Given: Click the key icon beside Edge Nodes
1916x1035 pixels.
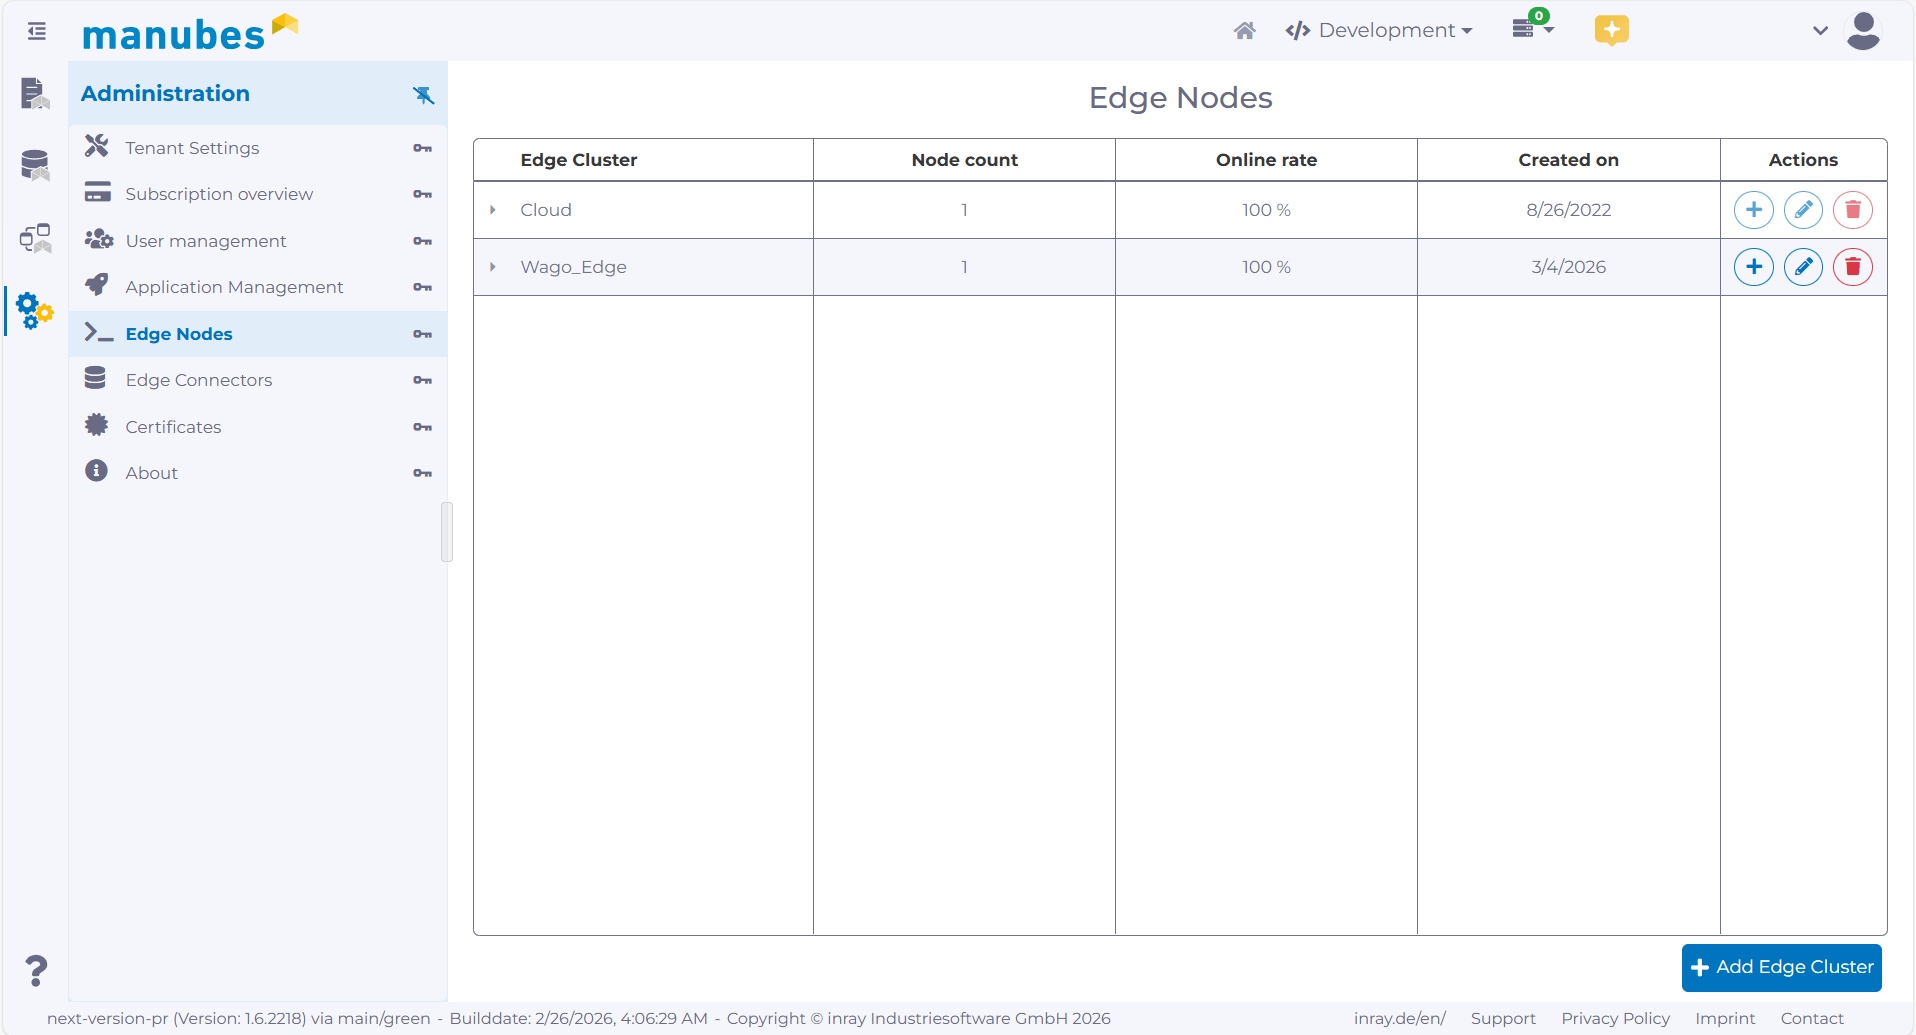Looking at the screenshot, I should 422,333.
